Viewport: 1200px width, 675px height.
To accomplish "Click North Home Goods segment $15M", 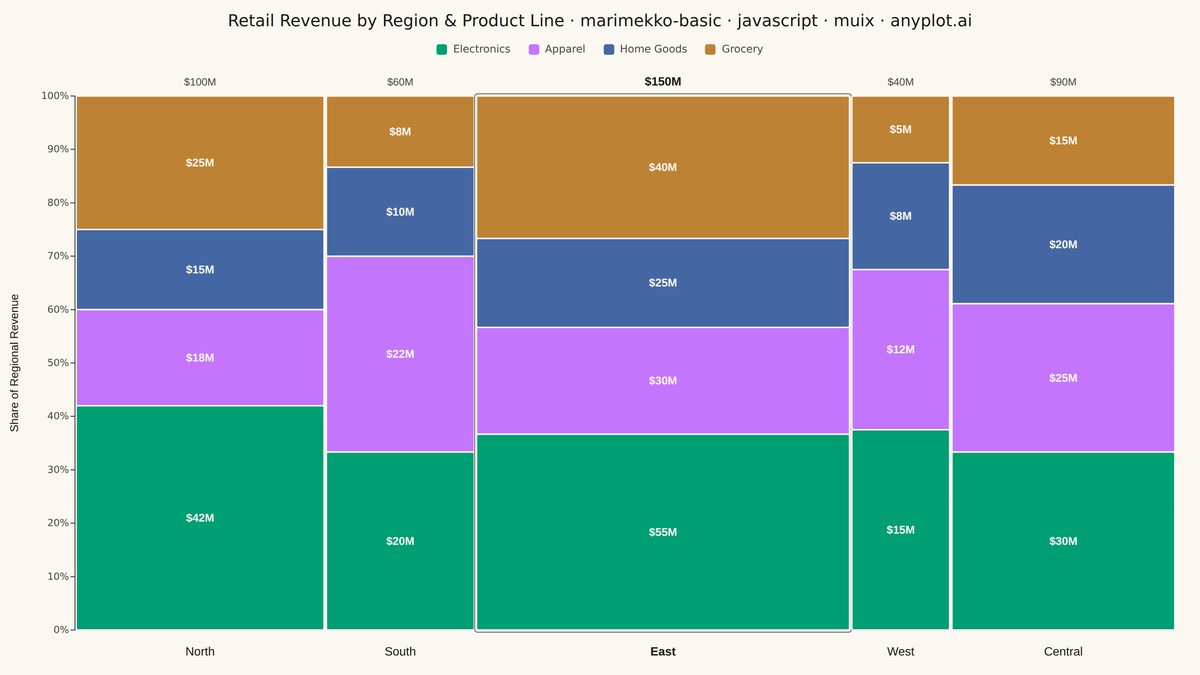I will 200,270.
